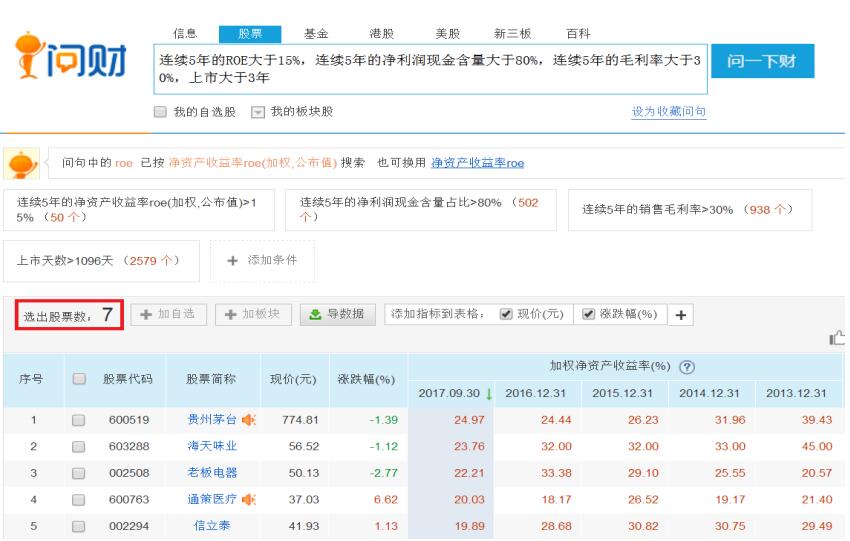Viewport: 850px width, 541px height.
Task: Click ROE value 39.43
Action: pos(817,420)
